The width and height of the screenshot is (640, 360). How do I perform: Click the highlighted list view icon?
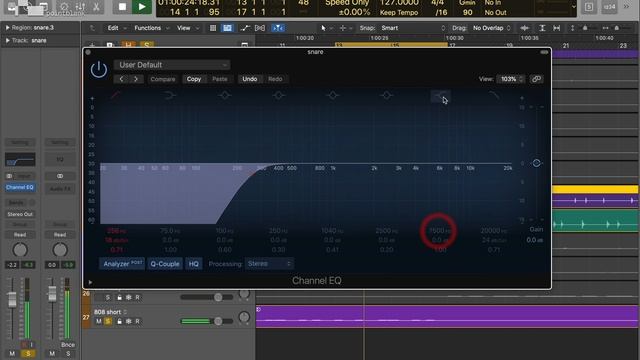point(227,28)
